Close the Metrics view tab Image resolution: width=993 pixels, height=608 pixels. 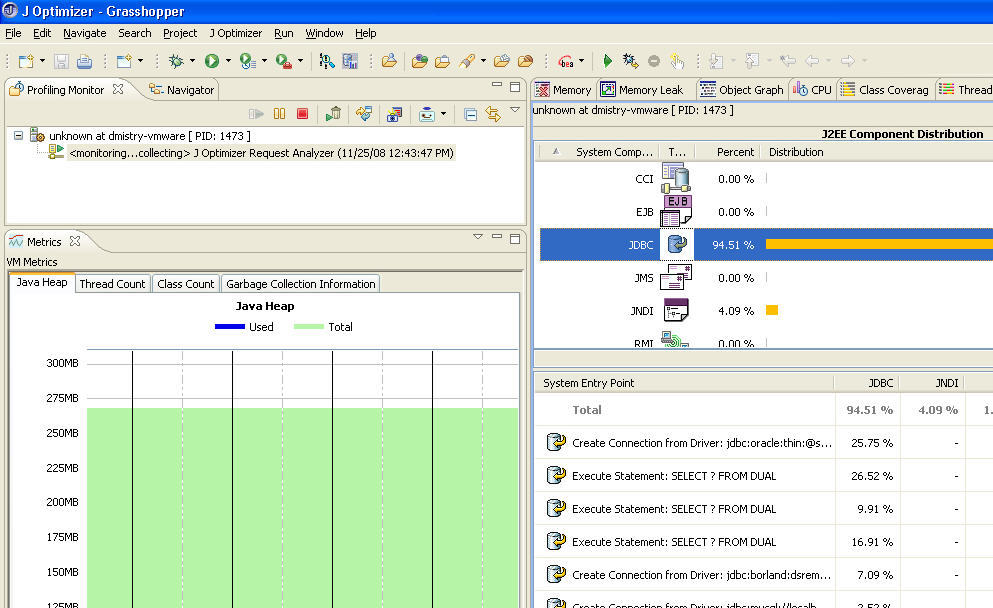[75, 241]
